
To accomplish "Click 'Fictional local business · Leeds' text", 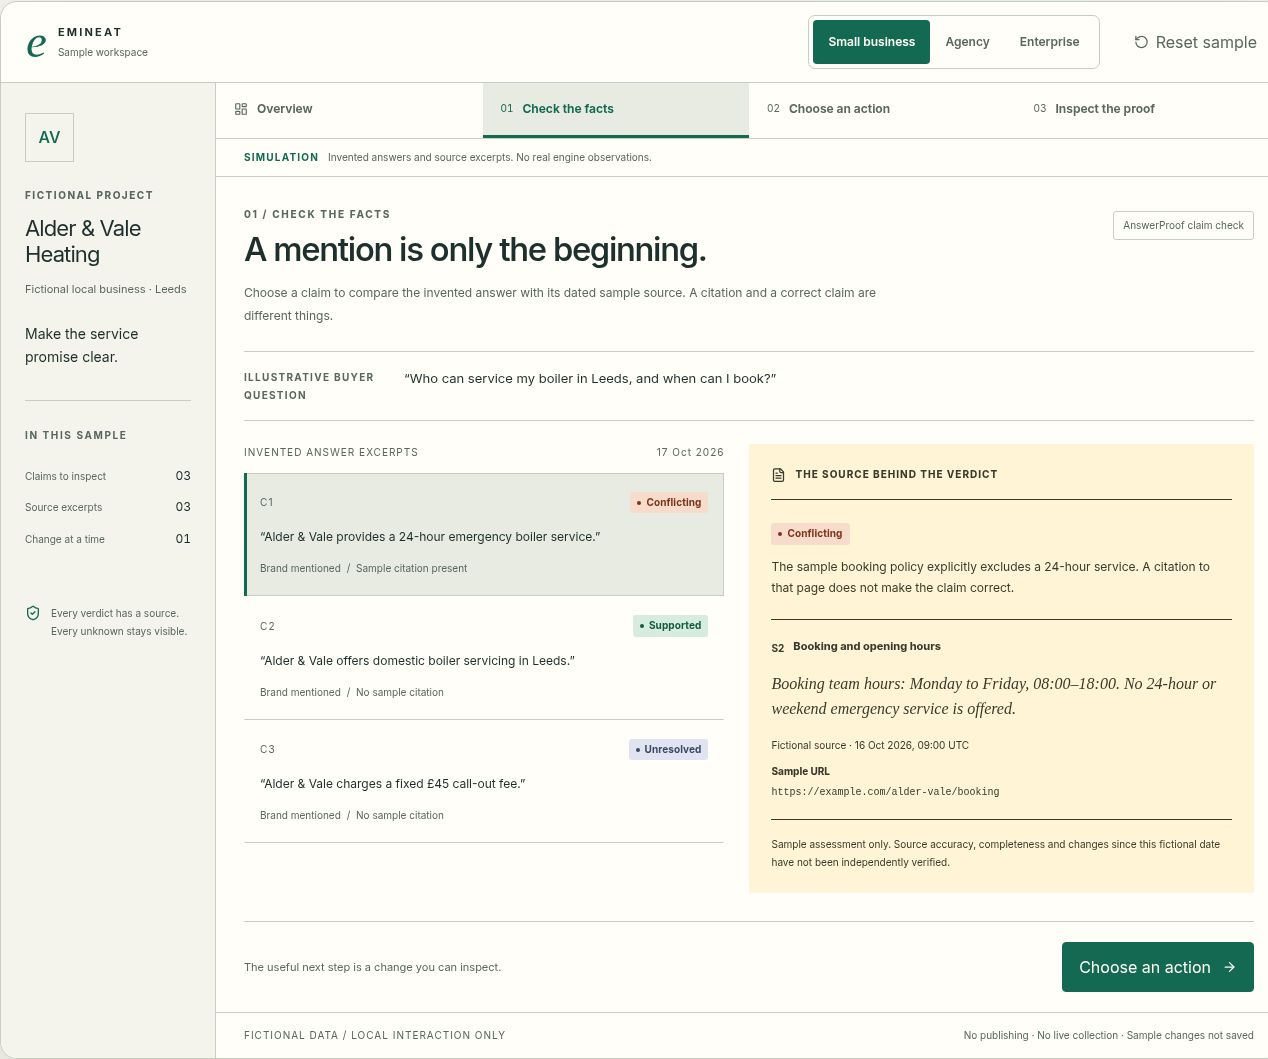I will click(106, 289).
